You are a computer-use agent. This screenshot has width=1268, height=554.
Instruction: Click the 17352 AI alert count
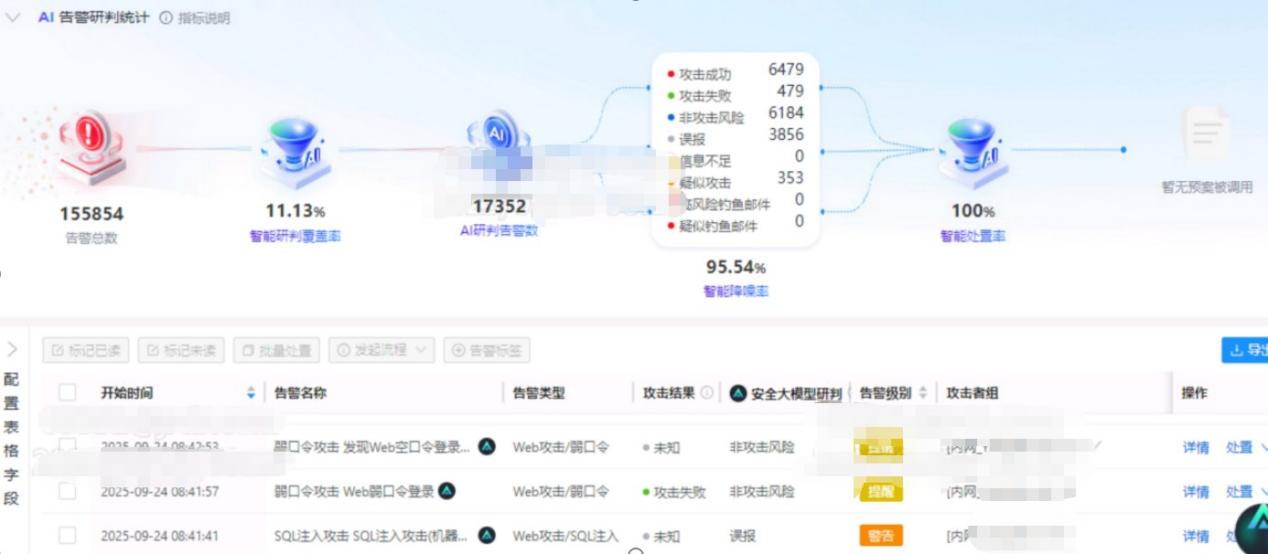pyautogui.click(x=499, y=207)
